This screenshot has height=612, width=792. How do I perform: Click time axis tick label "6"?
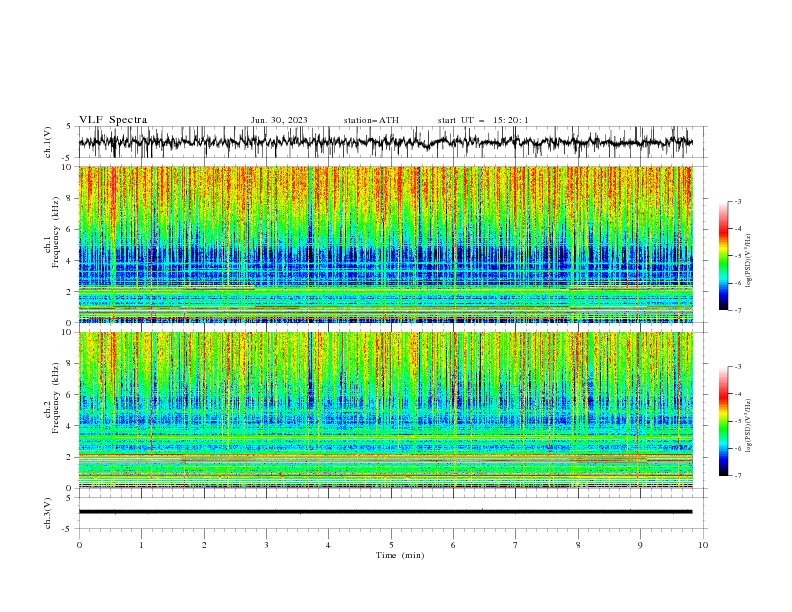click(x=453, y=545)
